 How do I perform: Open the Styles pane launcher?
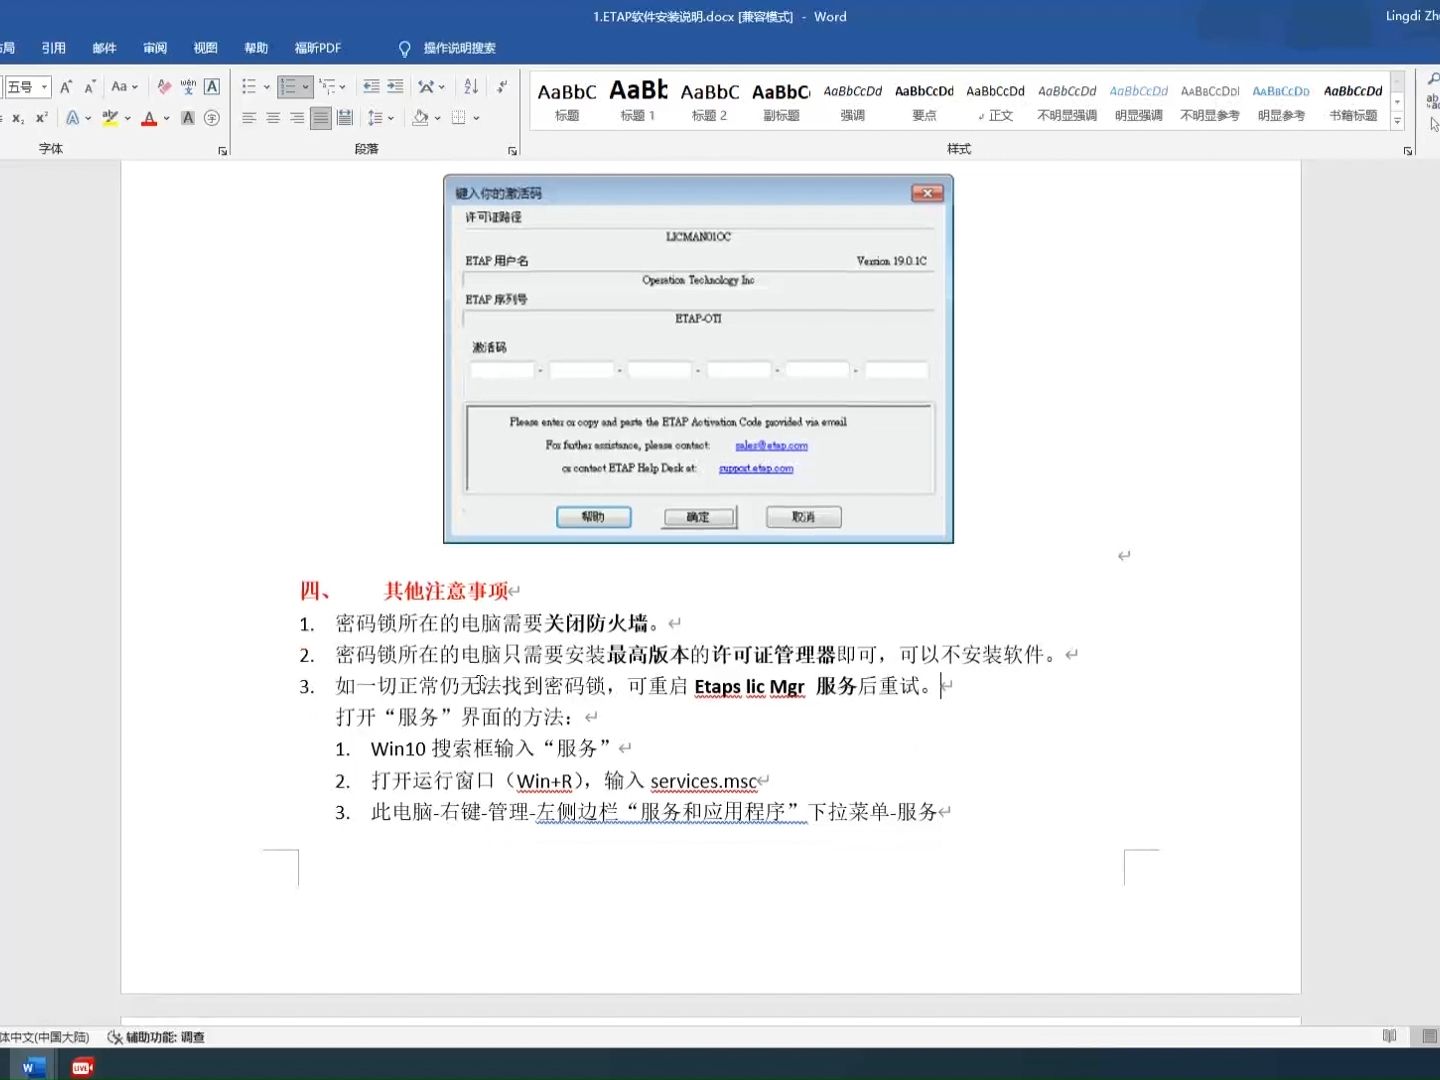(x=1408, y=151)
